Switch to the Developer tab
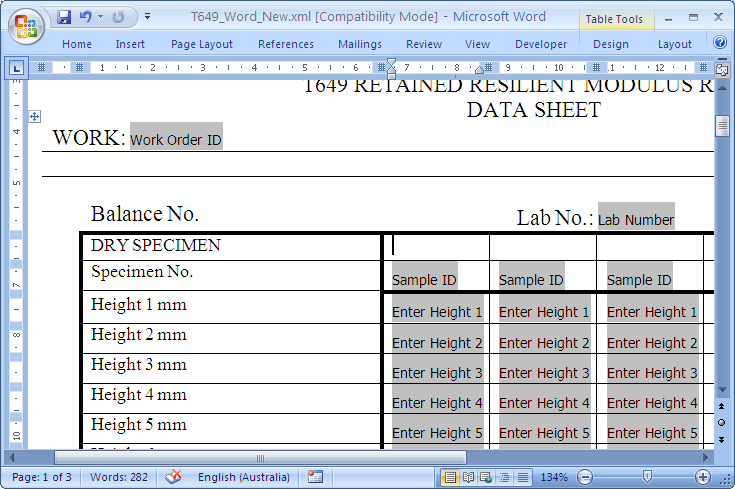 (x=541, y=44)
